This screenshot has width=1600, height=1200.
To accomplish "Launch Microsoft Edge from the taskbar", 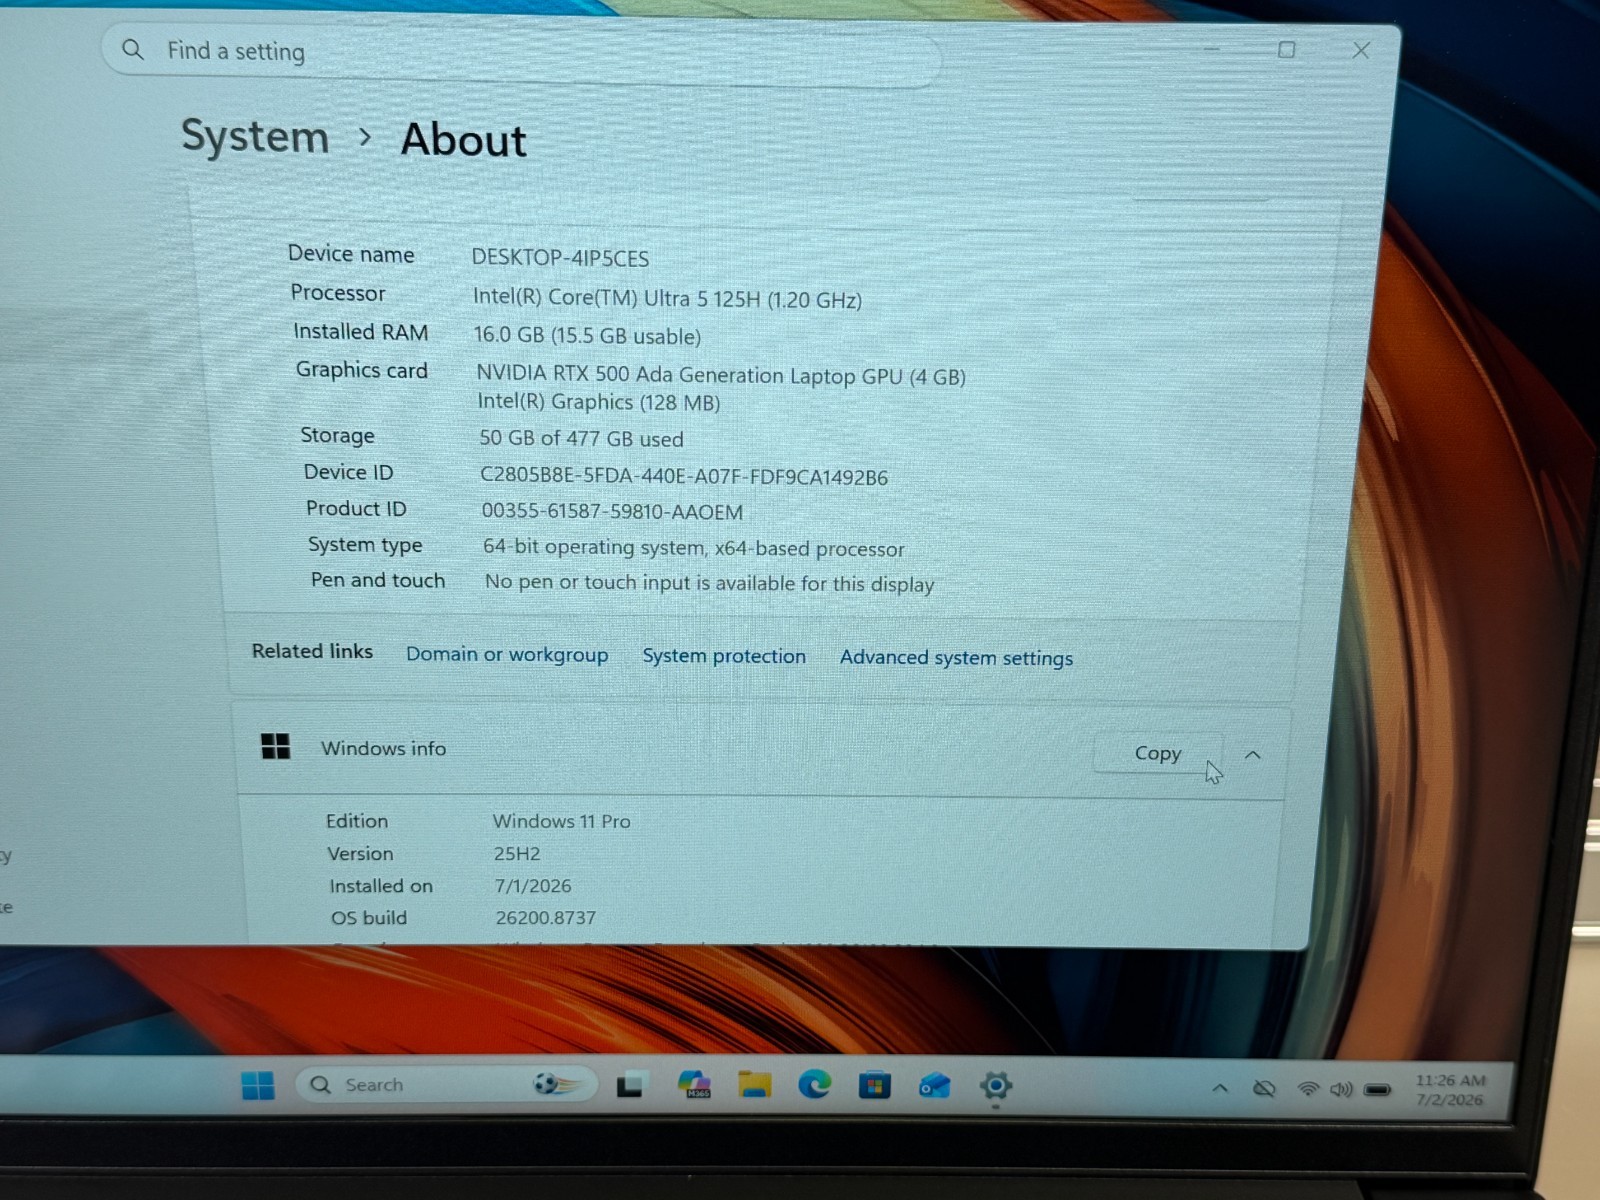I will click(x=815, y=1085).
